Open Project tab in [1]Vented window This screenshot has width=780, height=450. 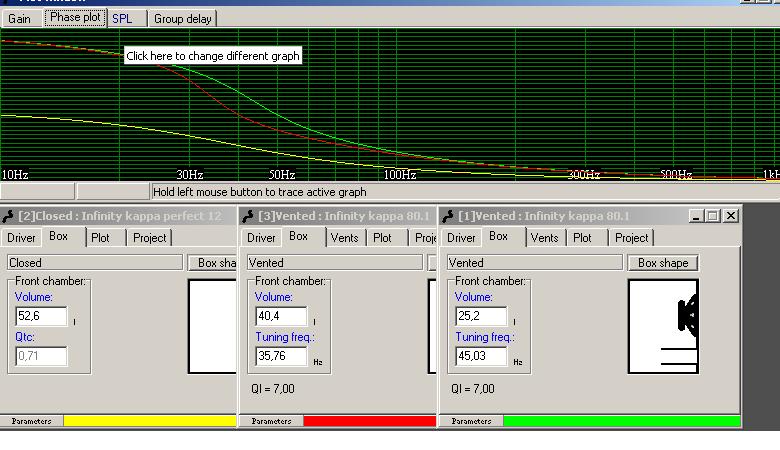(x=631, y=238)
